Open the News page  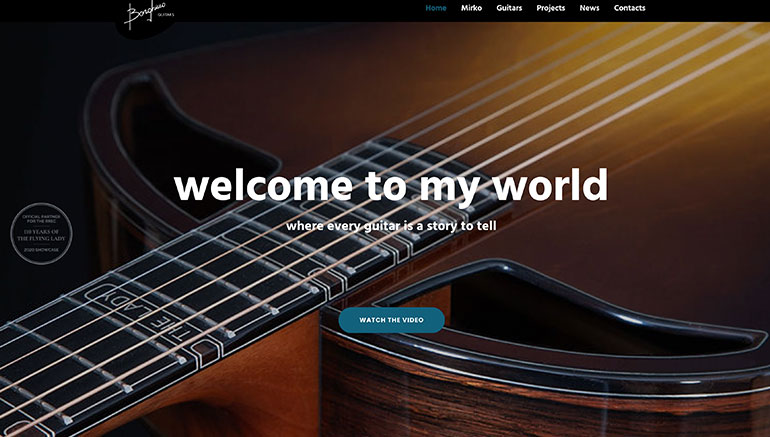tap(589, 8)
